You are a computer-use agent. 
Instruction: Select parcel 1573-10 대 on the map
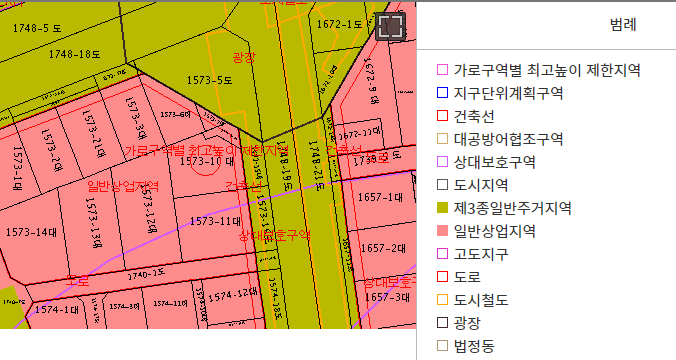pos(207,162)
